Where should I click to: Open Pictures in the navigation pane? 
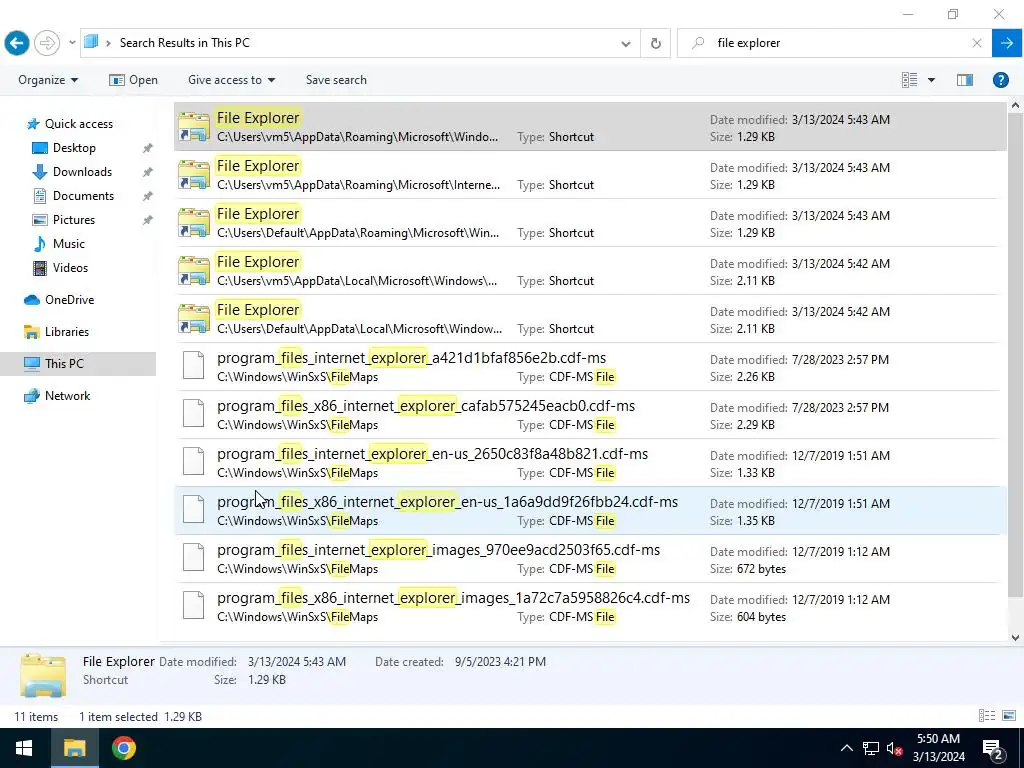(73, 220)
